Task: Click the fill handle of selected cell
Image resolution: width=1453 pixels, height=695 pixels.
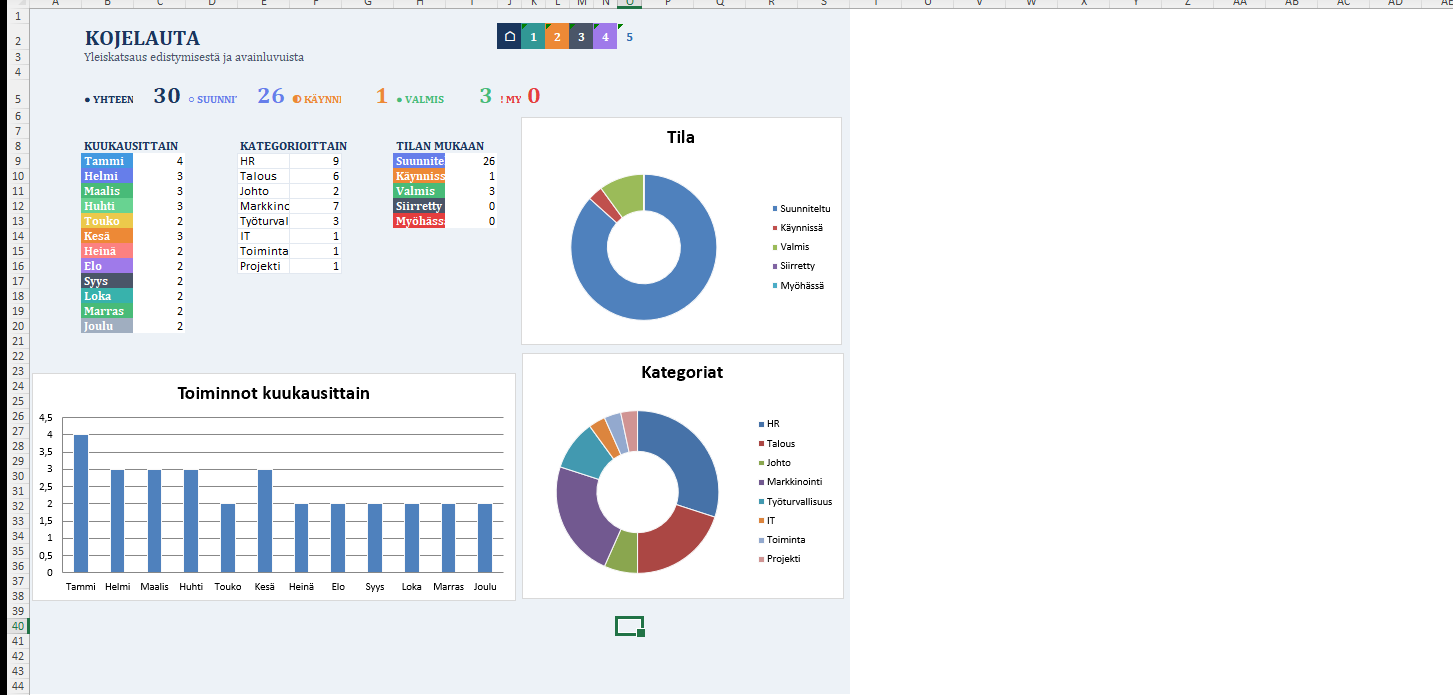Action: tap(641, 633)
